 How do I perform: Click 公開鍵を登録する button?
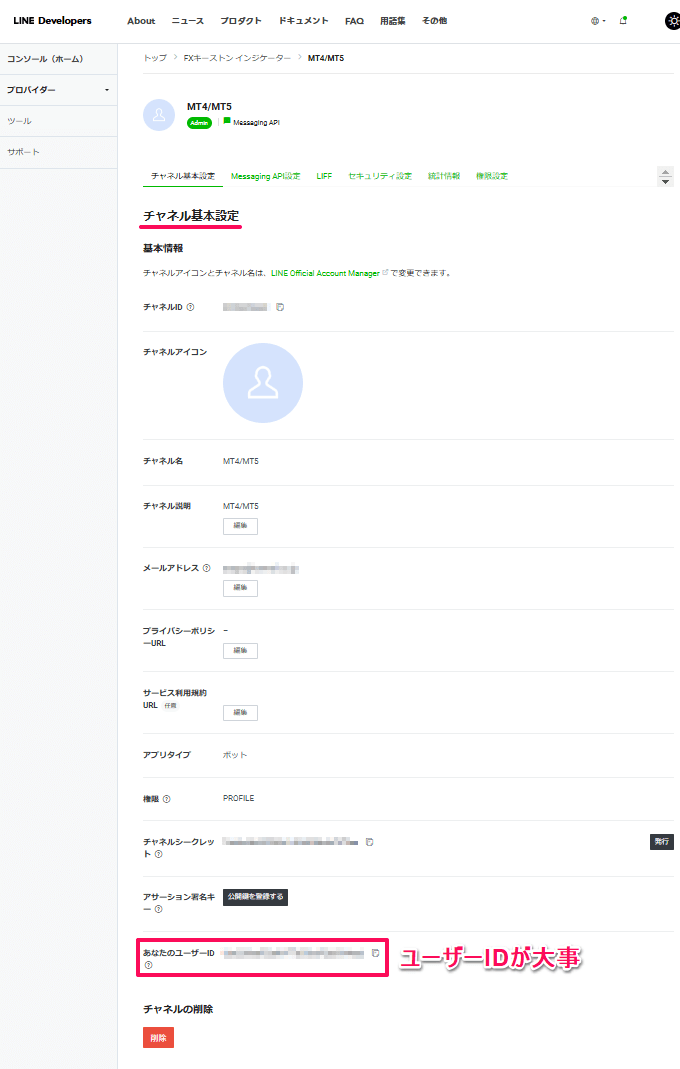[x=255, y=897]
